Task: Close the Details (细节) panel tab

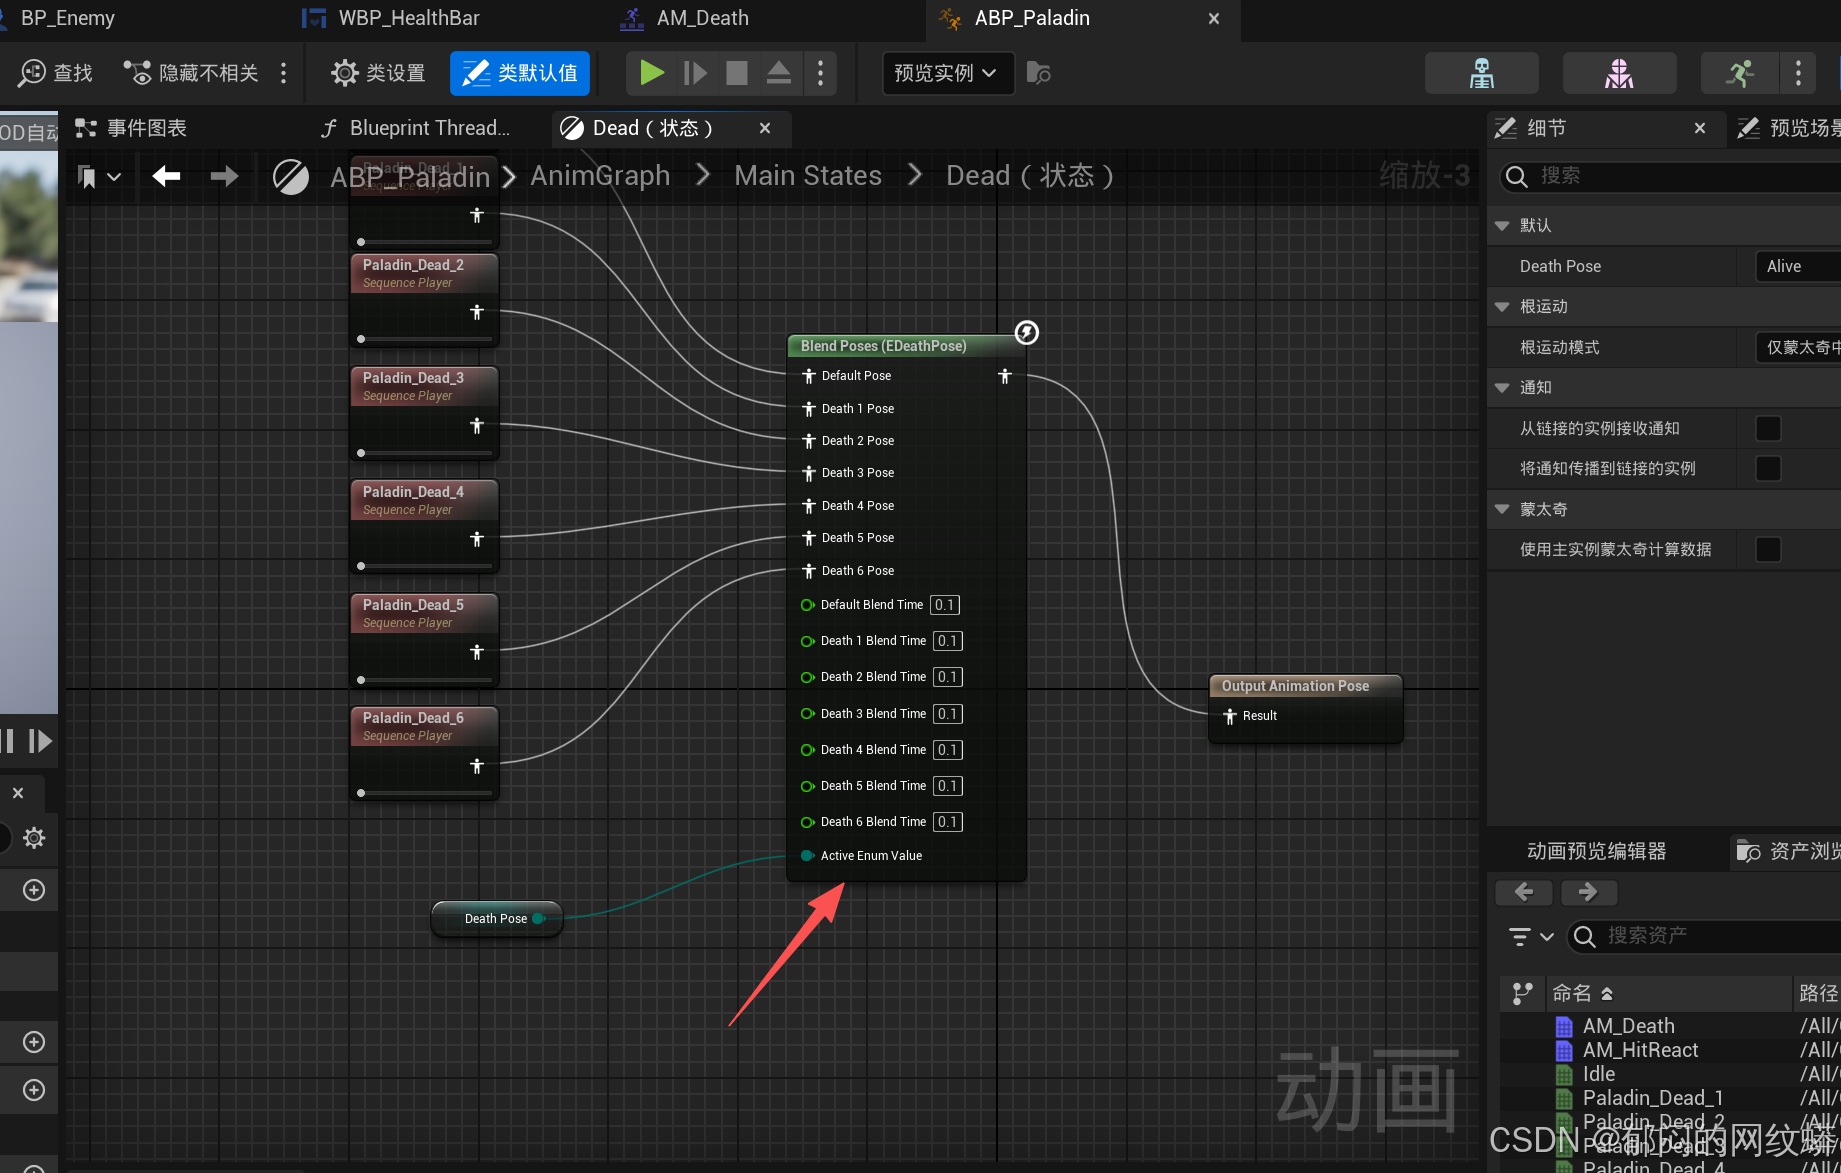Action: 1700,128
